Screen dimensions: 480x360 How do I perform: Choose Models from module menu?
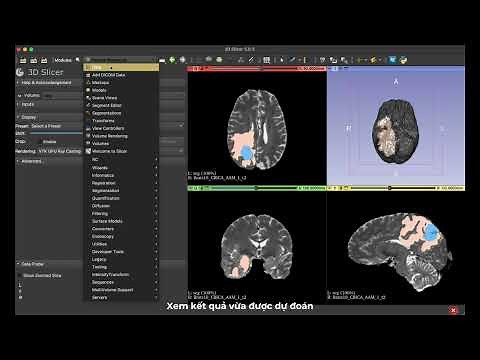pos(121,90)
